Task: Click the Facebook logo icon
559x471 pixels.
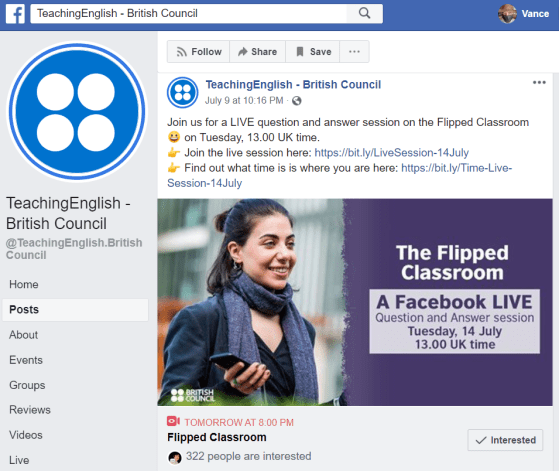Action: pyautogui.click(x=15, y=14)
